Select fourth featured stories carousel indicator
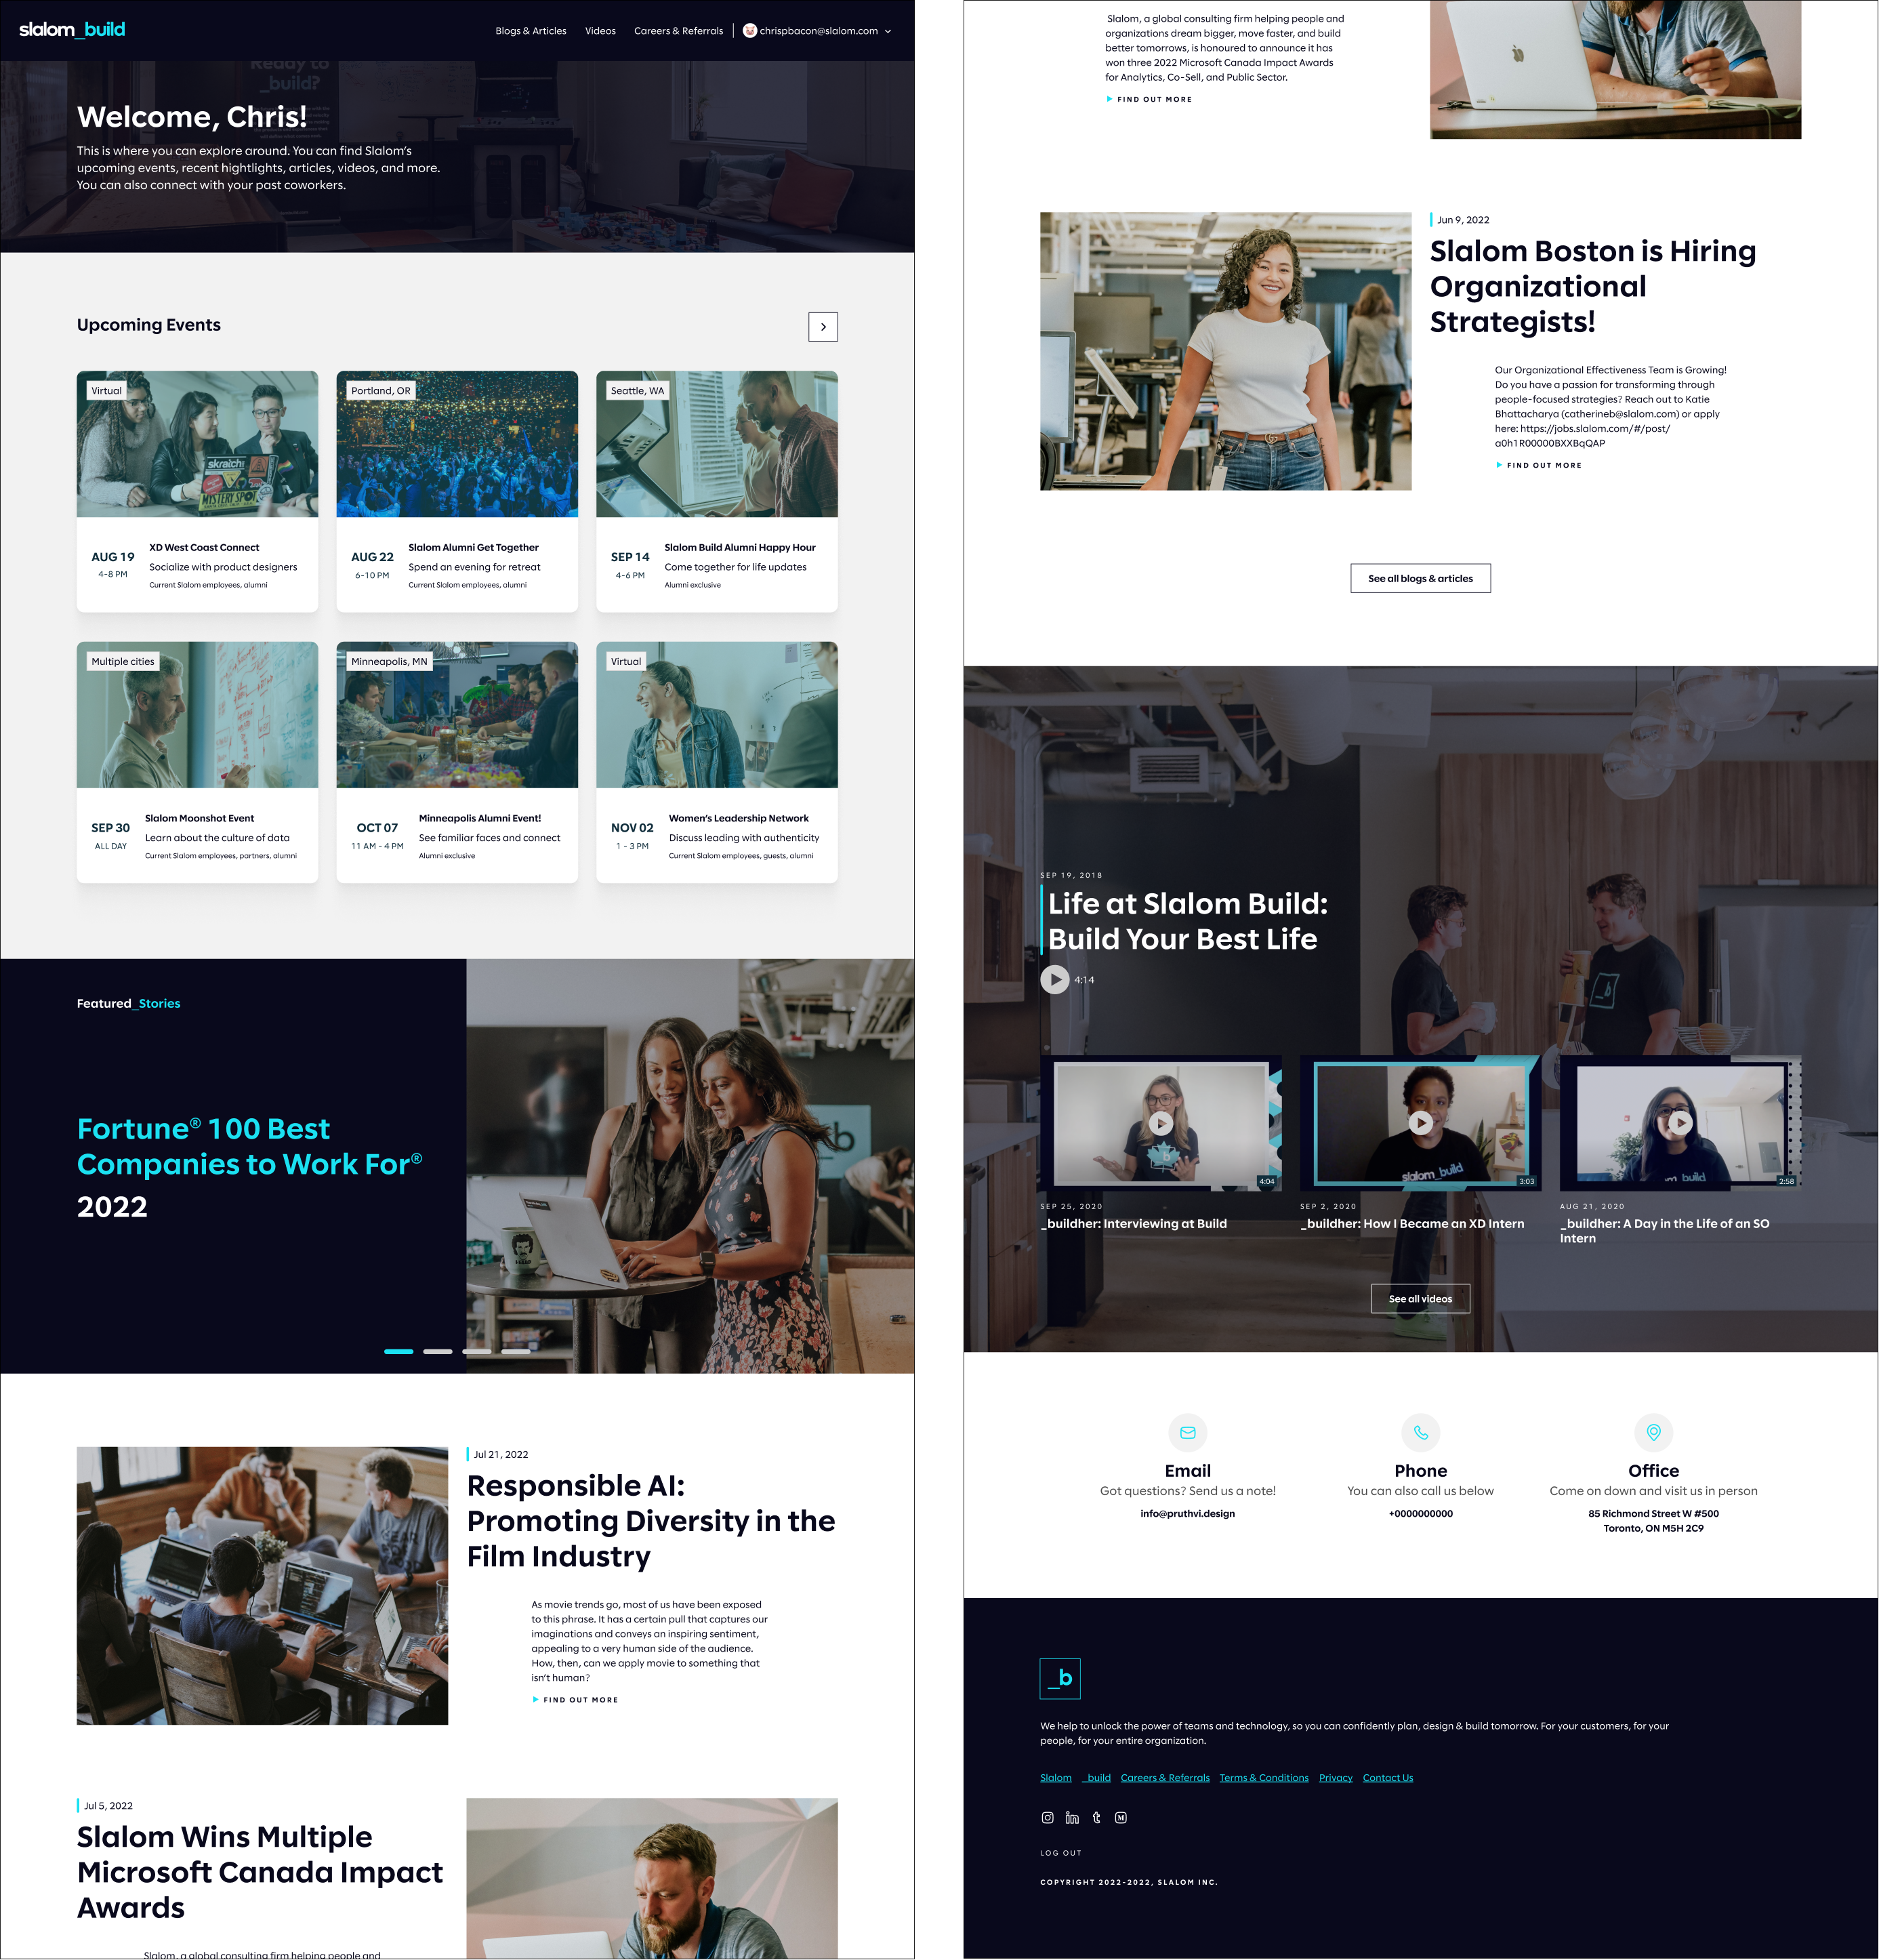This screenshot has width=1879, height=1960. (516, 1351)
